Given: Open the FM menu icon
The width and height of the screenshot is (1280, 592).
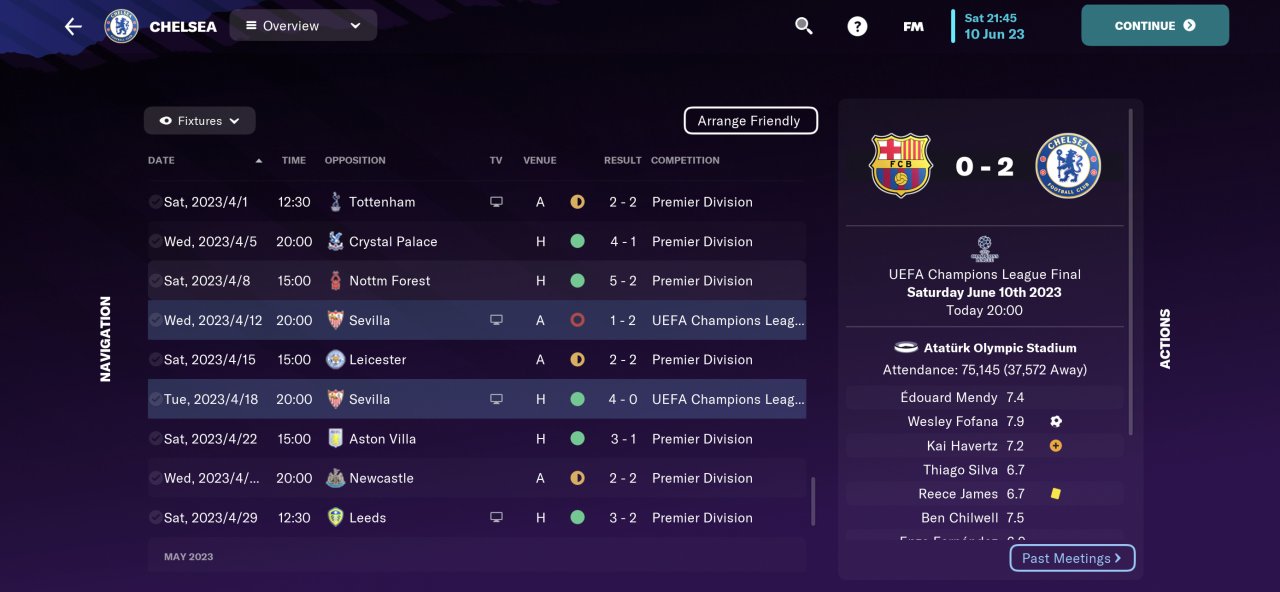Looking at the screenshot, I should pyautogui.click(x=913, y=27).
